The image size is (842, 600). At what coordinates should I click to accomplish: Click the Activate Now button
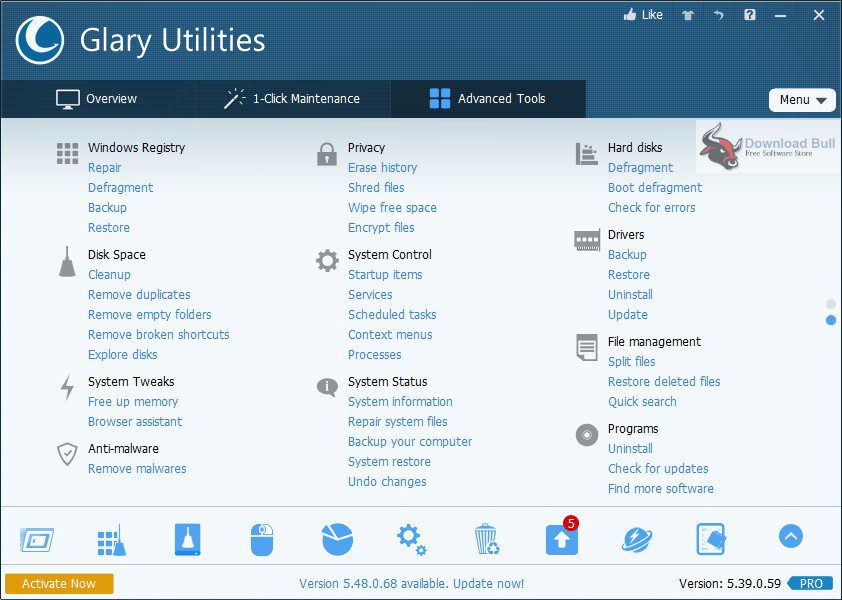tap(59, 584)
